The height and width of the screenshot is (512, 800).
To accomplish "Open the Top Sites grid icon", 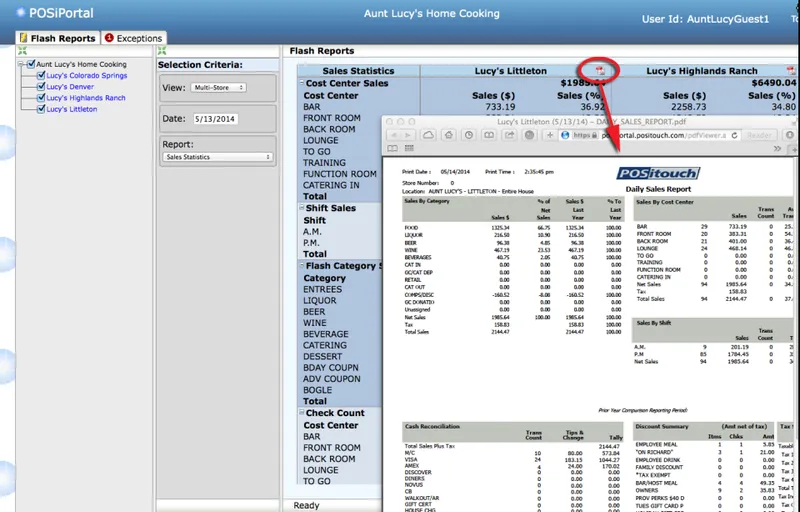I will pyautogui.click(x=409, y=148).
